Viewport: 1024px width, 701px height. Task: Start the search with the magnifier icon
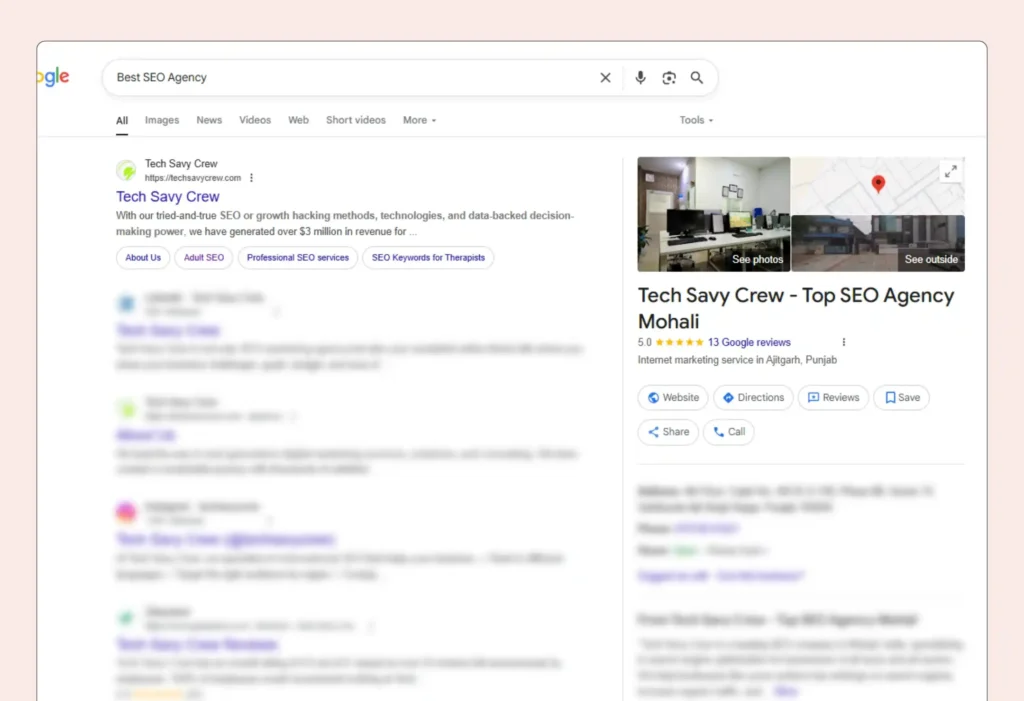pyautogui.click(x=696, y=77)
